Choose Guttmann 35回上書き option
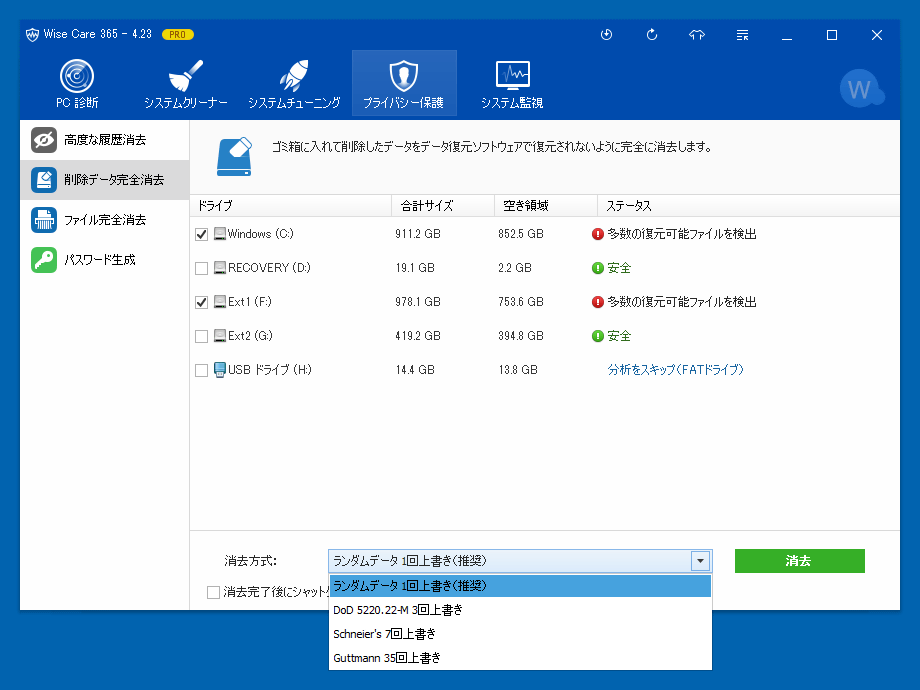 [520, 658]
